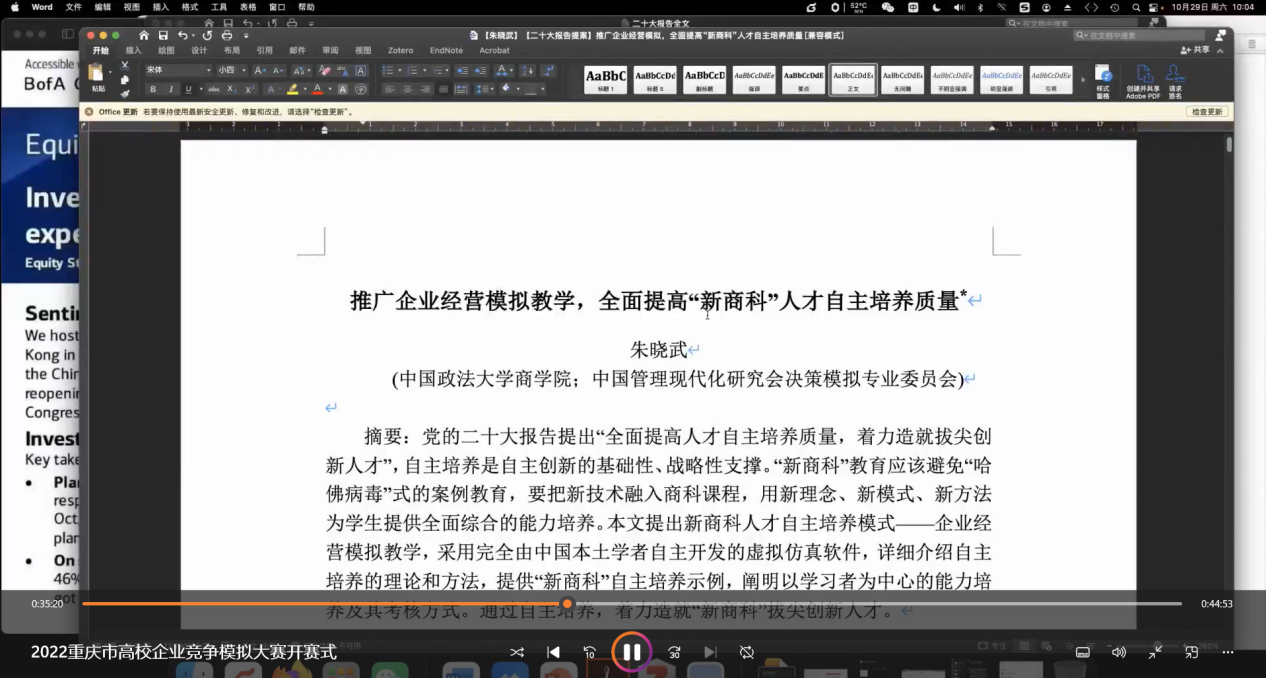The width and height of the screenshot is (1266, 678).
Task: Toggle Italic formatting
Action: click(x=171, y=89)
